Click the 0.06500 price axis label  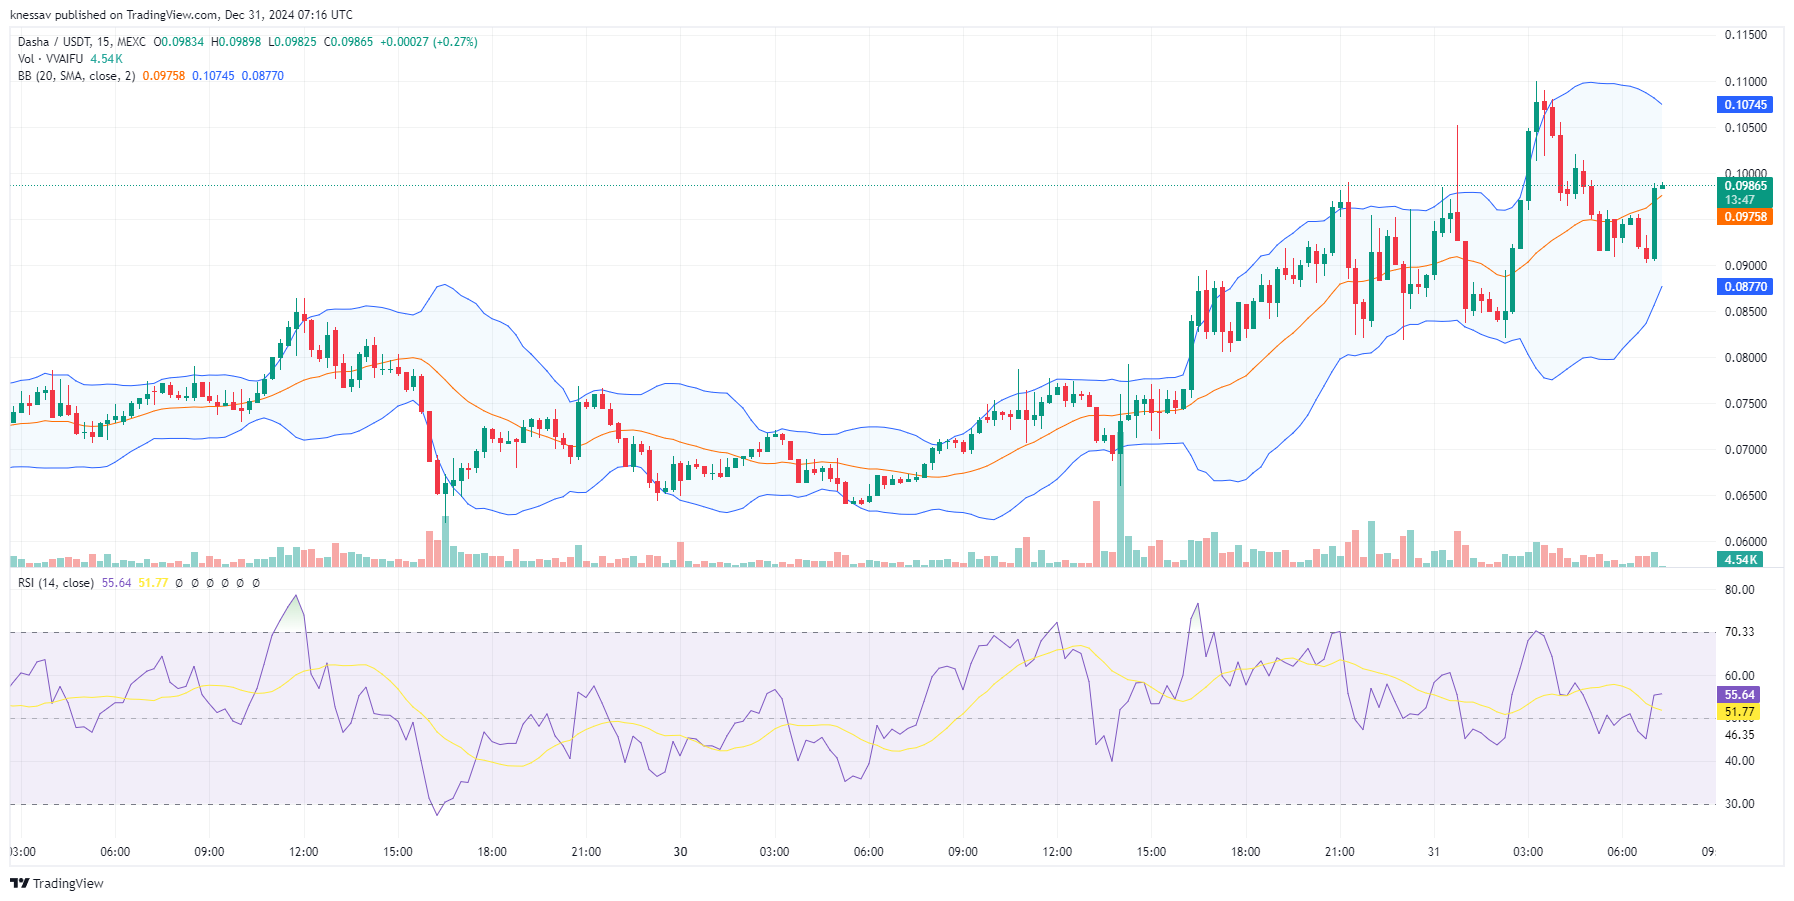click(x=1745, y=496)
